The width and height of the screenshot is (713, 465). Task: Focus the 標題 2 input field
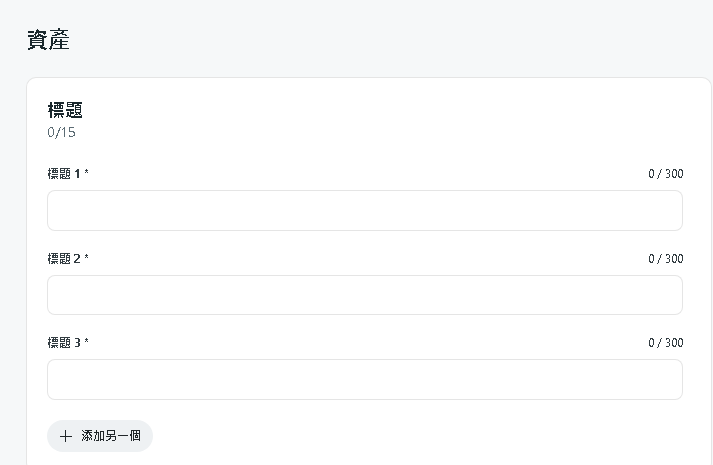coord(365,295)
